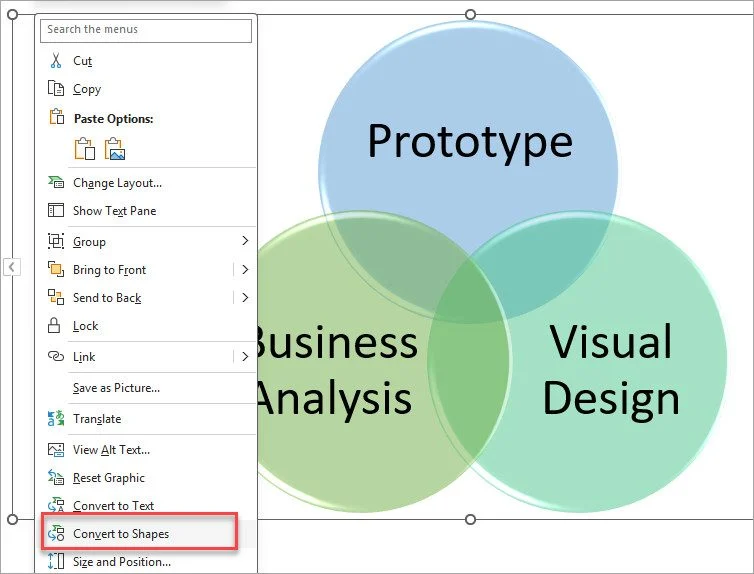Open the SmartArt text pane side arrow
754x574 pixels.
[x=12, y=266]
